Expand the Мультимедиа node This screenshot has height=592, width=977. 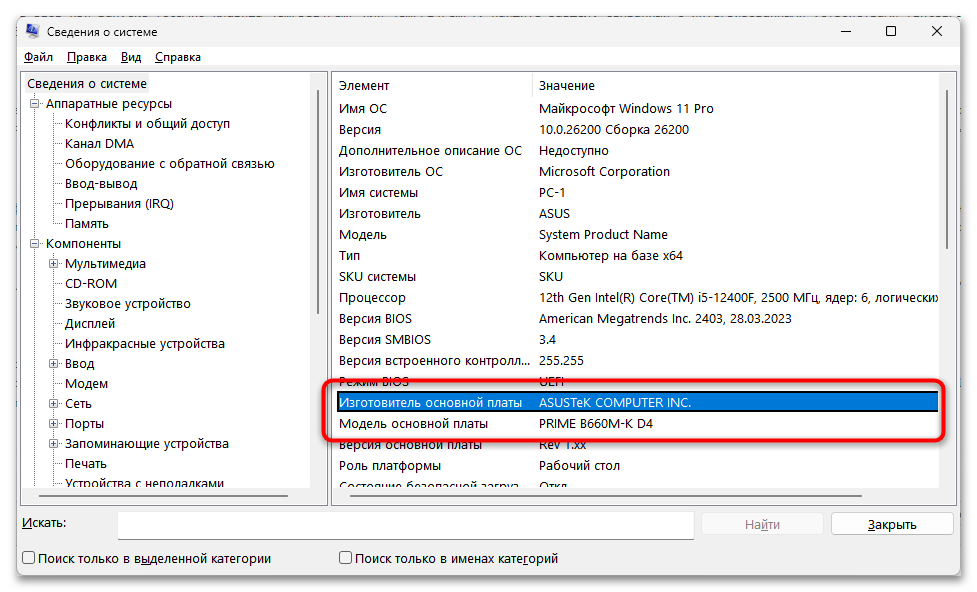tap(54, 264)
